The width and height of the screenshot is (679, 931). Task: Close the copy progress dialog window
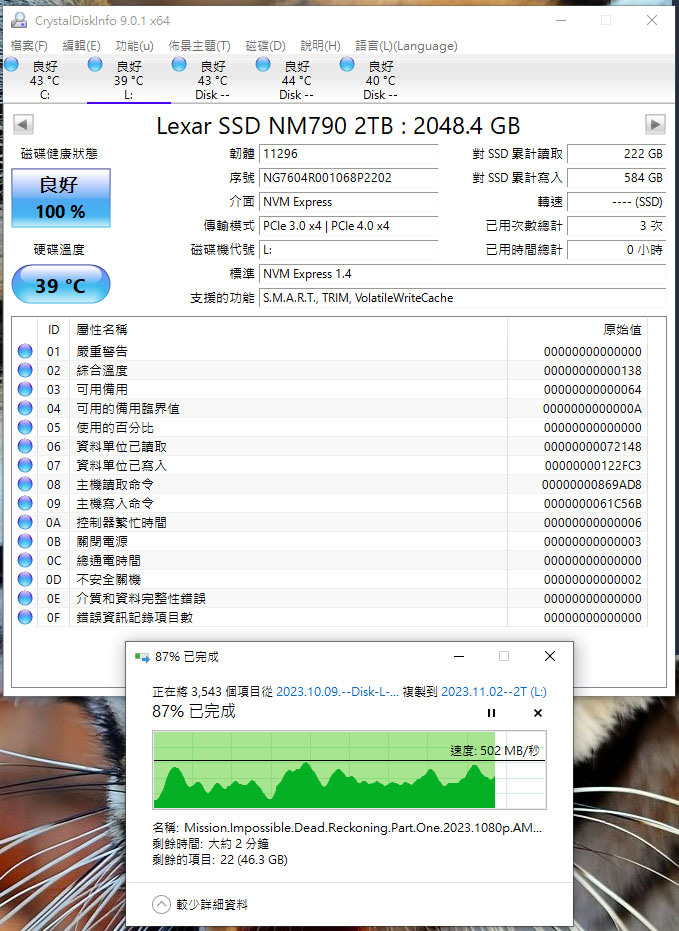coord(550,656)
